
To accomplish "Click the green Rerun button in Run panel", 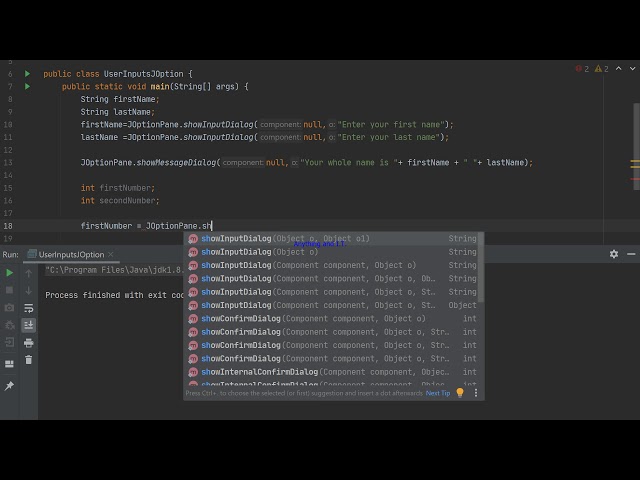I will pos(9,273).
